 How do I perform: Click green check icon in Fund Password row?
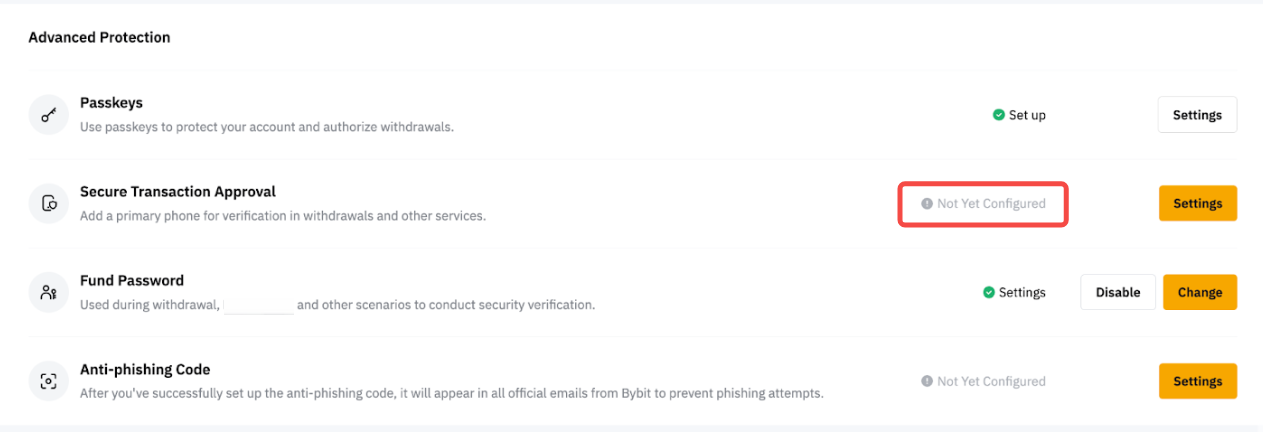click(x=989, y=293)
